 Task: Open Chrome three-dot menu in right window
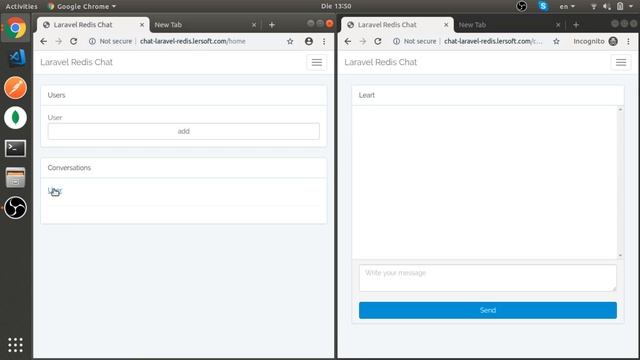click(x=628, y=41)
